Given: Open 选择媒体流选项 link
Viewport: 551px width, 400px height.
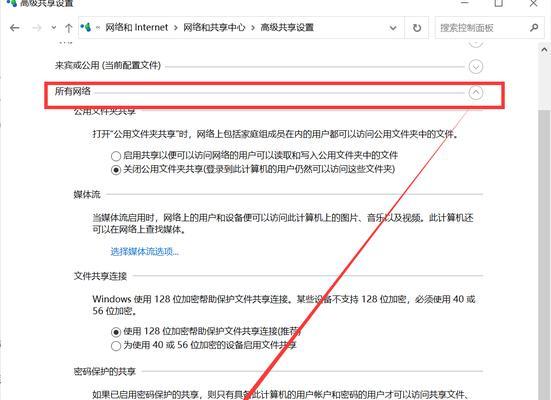Looking at the screenshot, I should click(x=144, y=252).
